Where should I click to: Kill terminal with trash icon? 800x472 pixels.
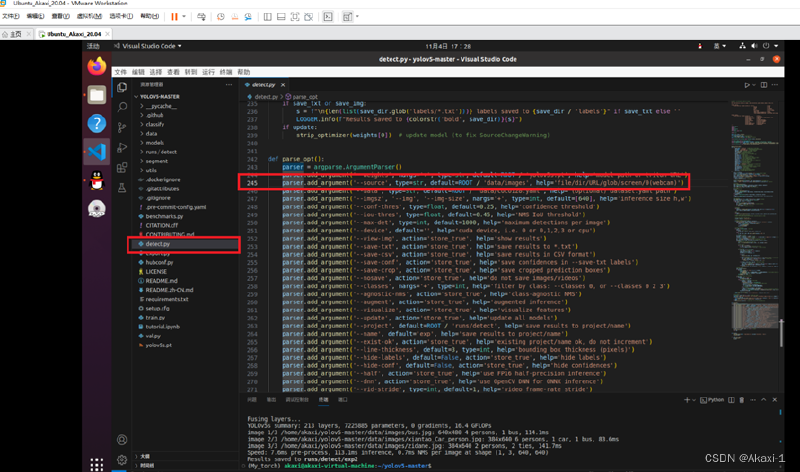click(x=742, y=400)
